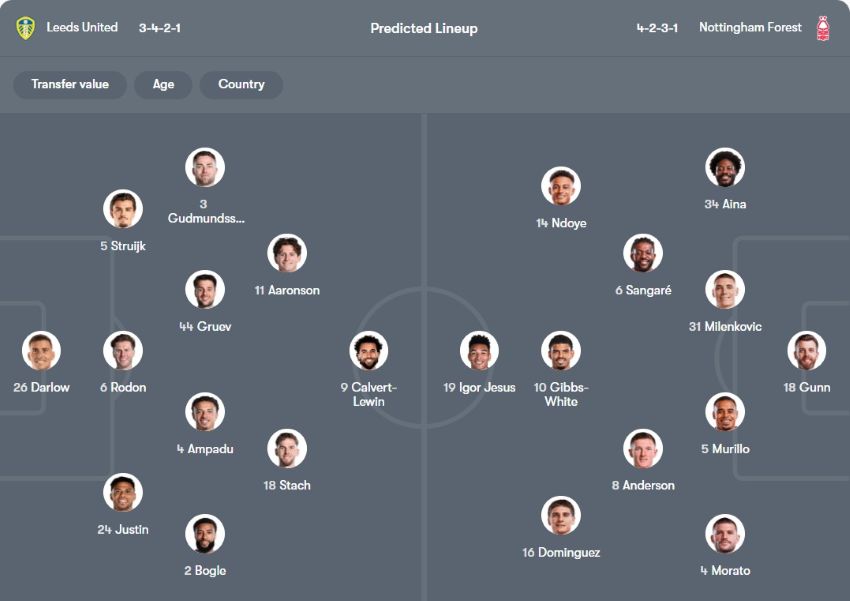Enable the Country filter pill

pyautogui.click(x=241, y=85)
